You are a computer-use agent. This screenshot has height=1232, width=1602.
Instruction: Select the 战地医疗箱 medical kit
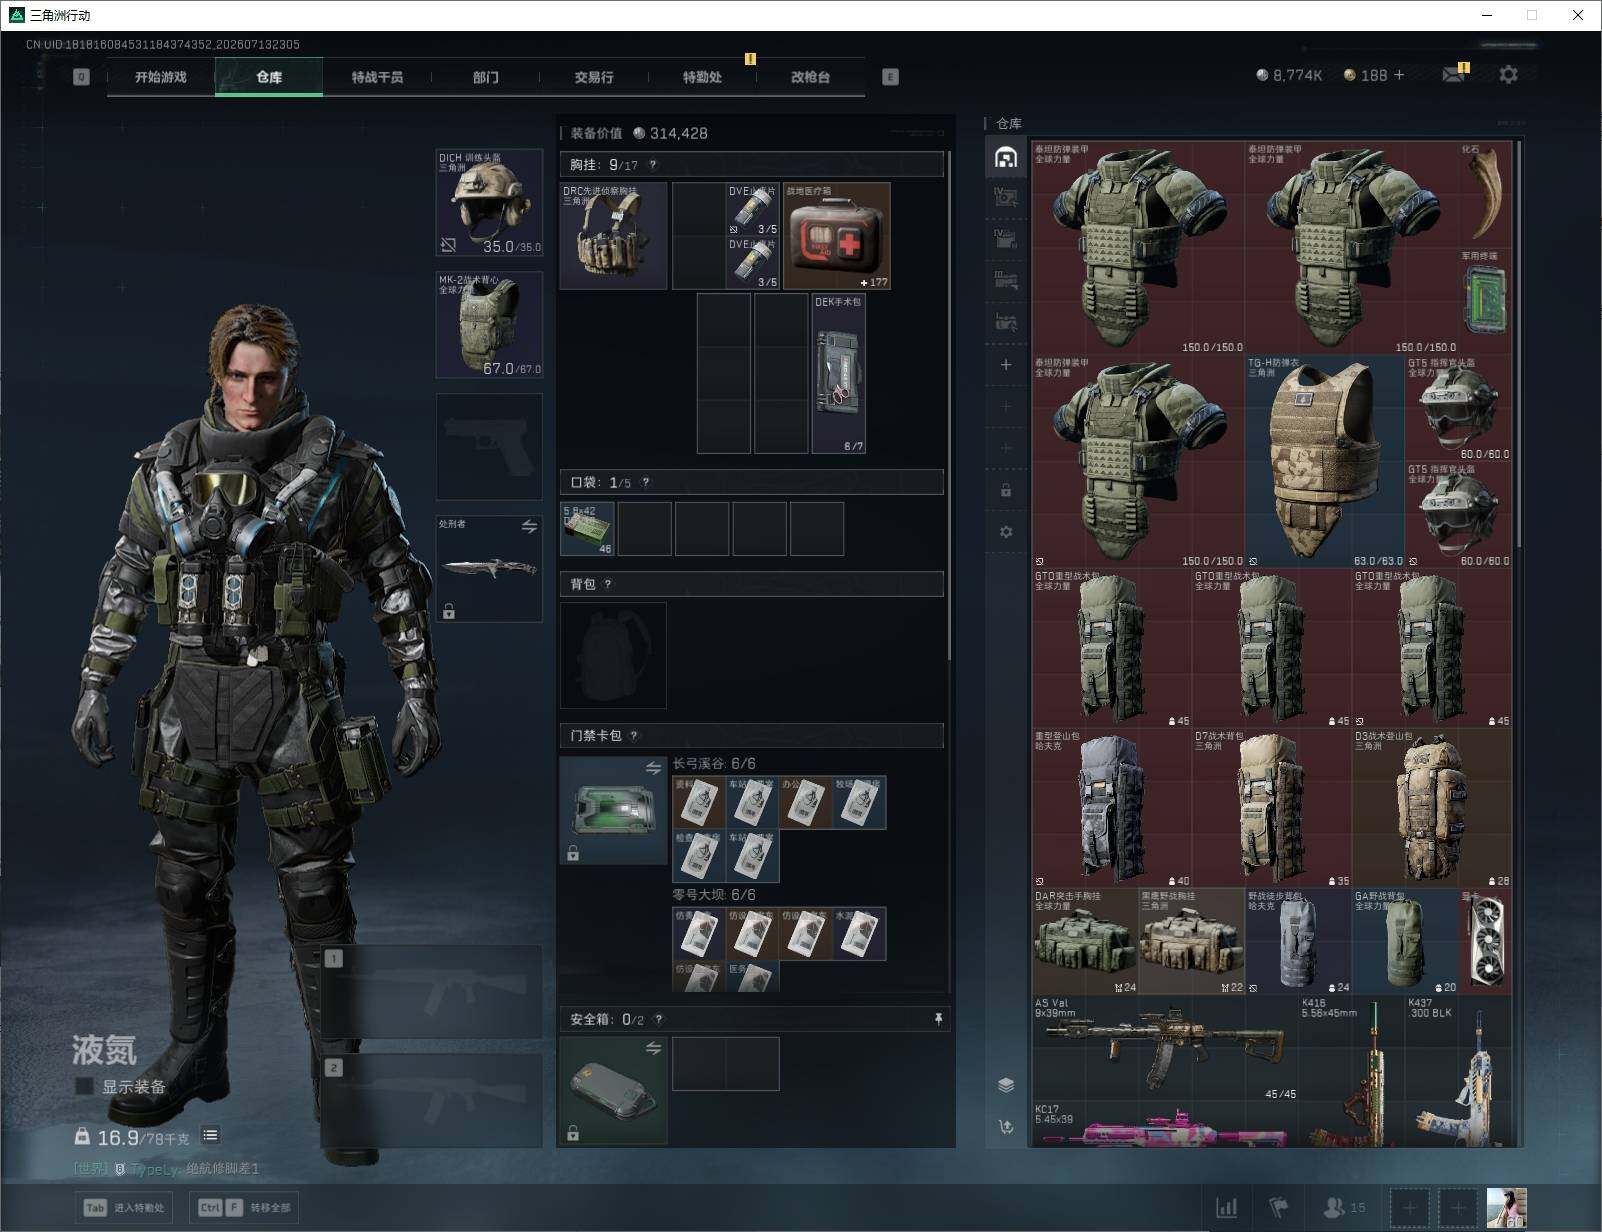837,236
